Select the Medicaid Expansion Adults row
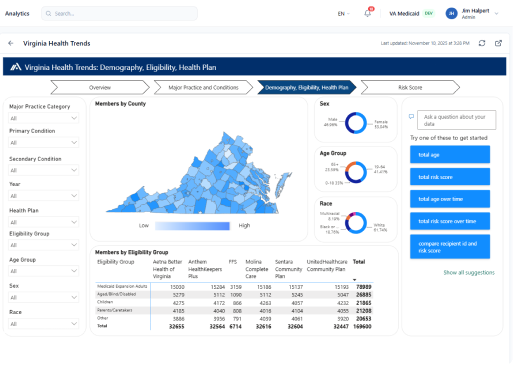The image size is (513, 366). pos(233,287)
